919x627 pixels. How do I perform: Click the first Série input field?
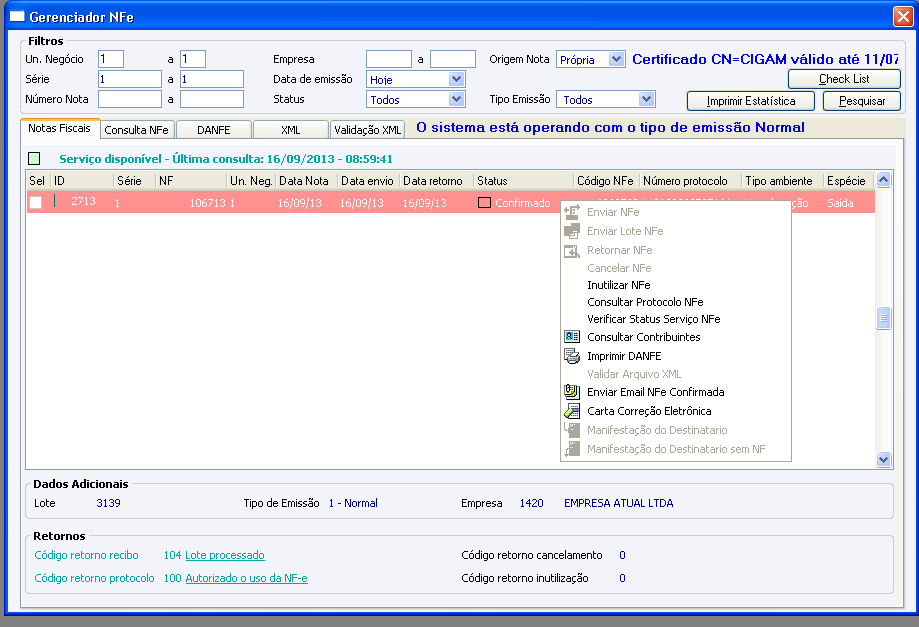point(130,79)
